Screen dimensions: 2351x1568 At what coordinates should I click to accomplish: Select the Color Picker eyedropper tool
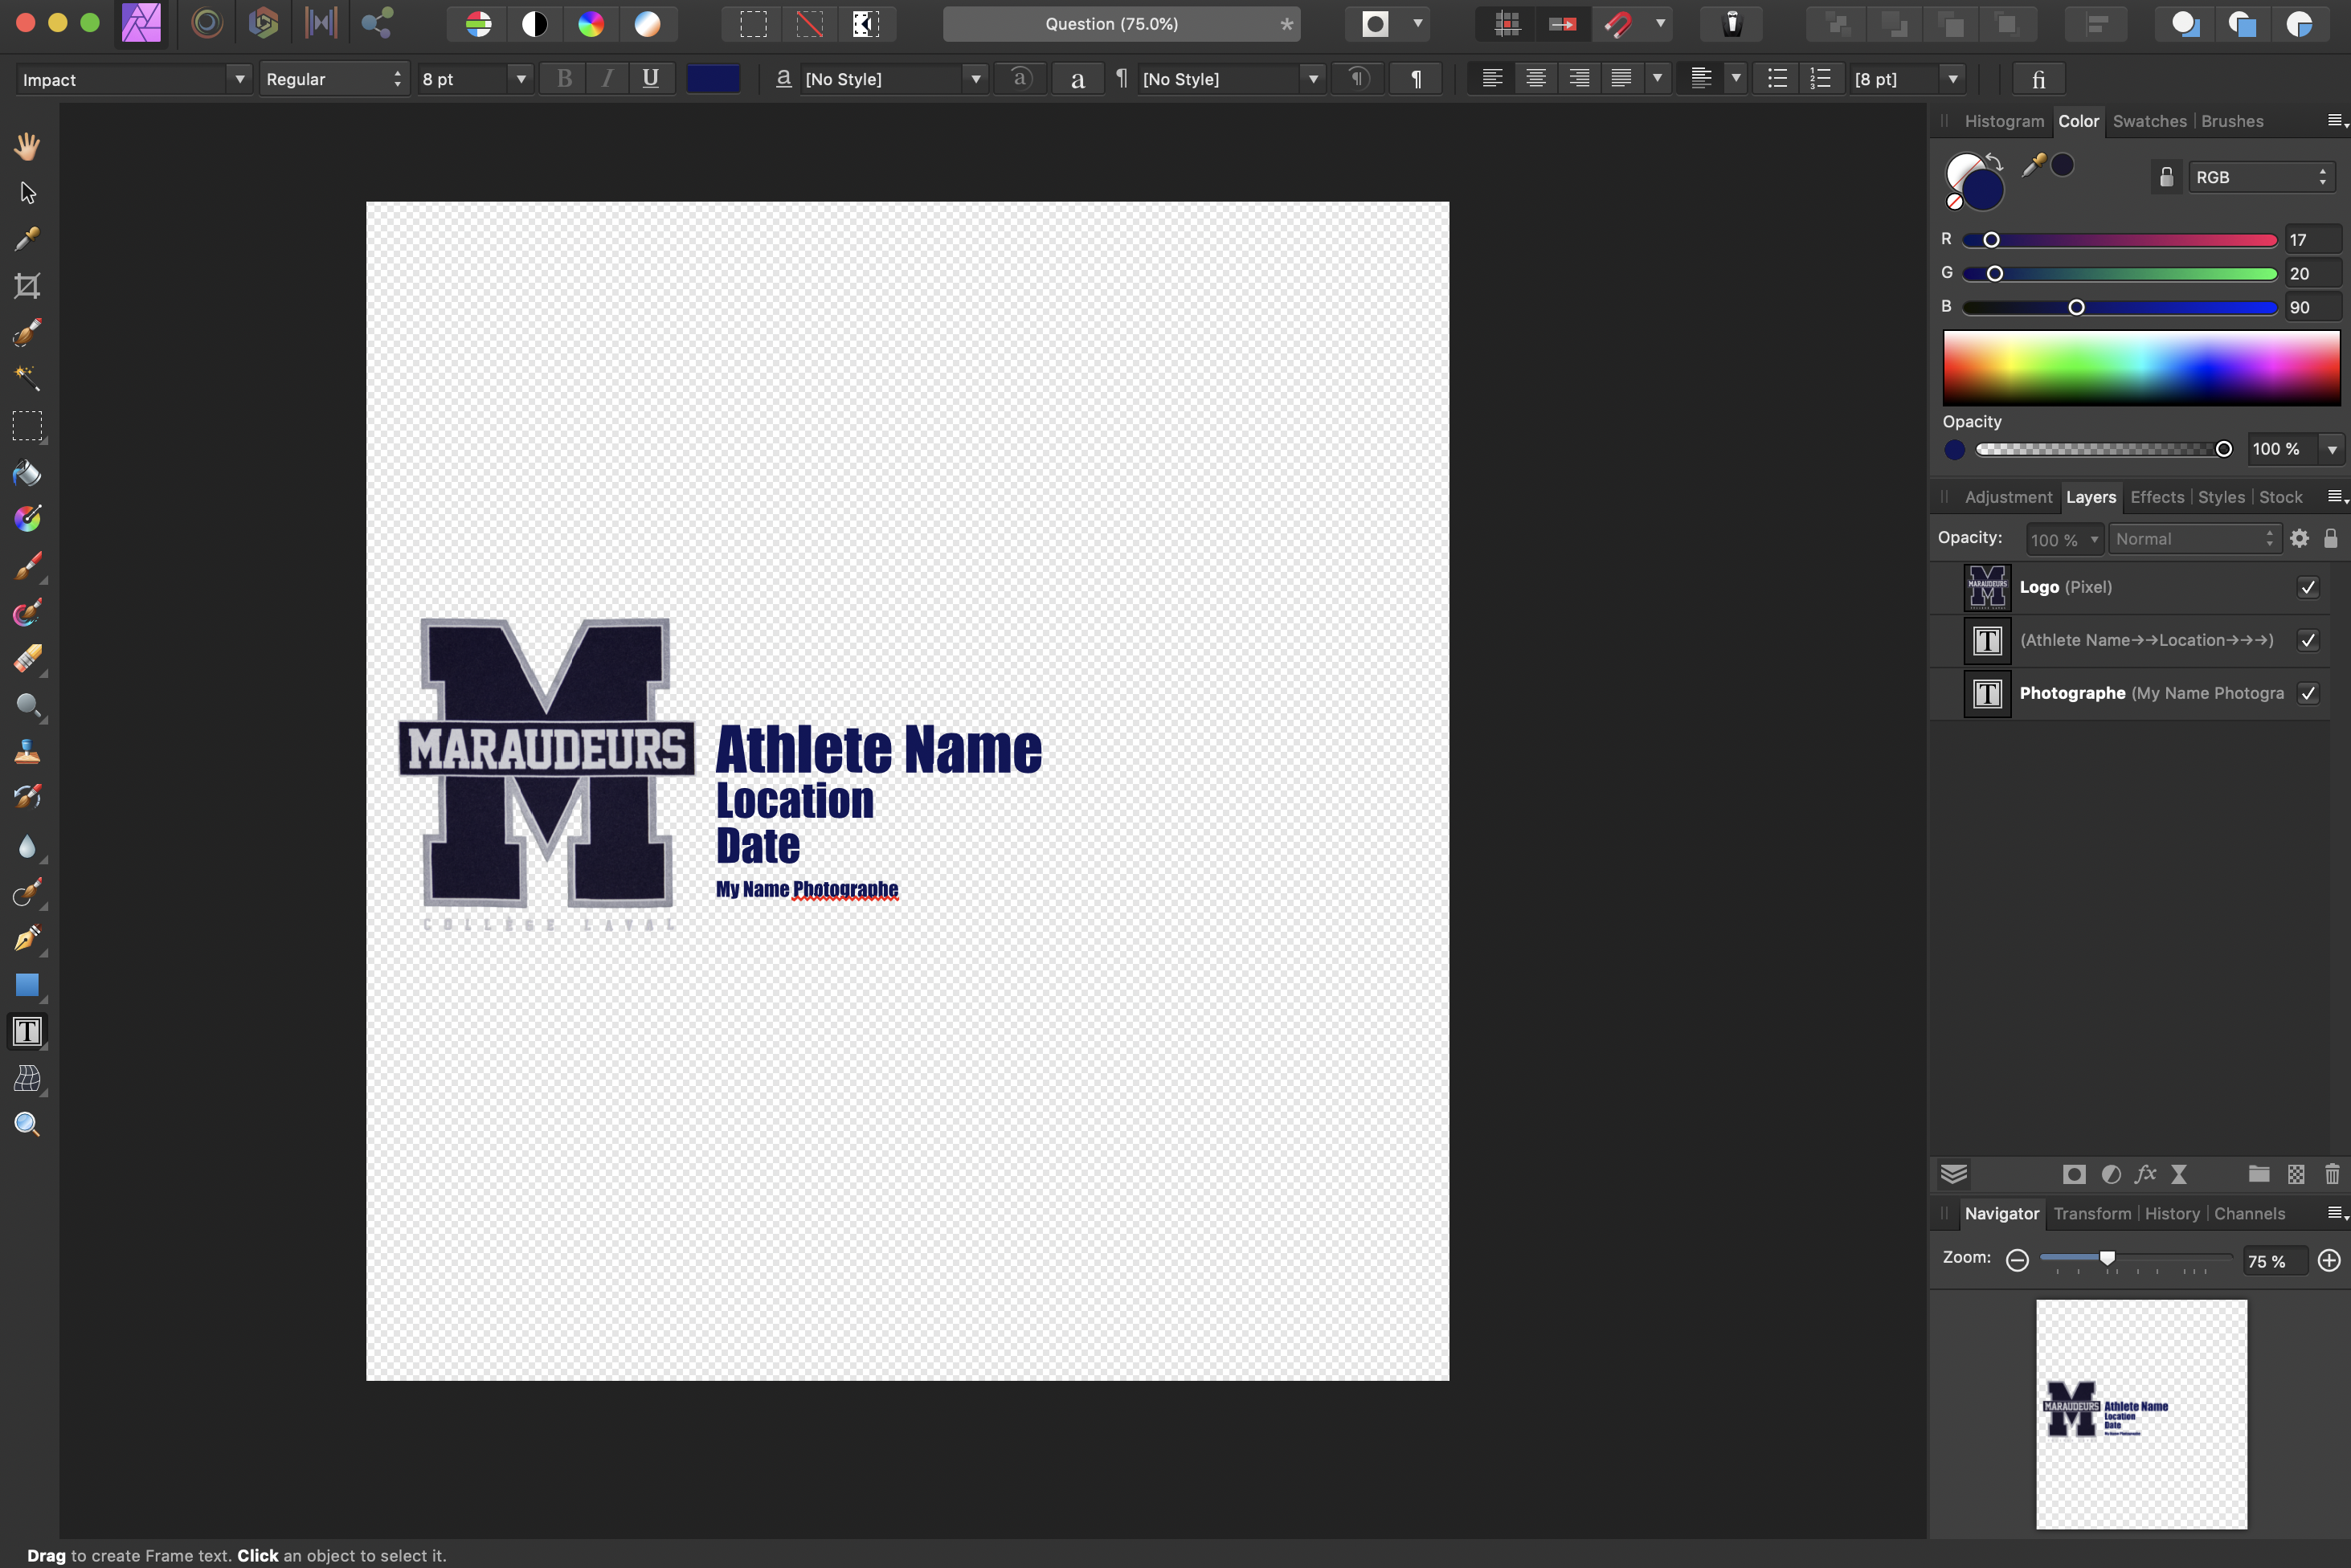tap(27, 239)
